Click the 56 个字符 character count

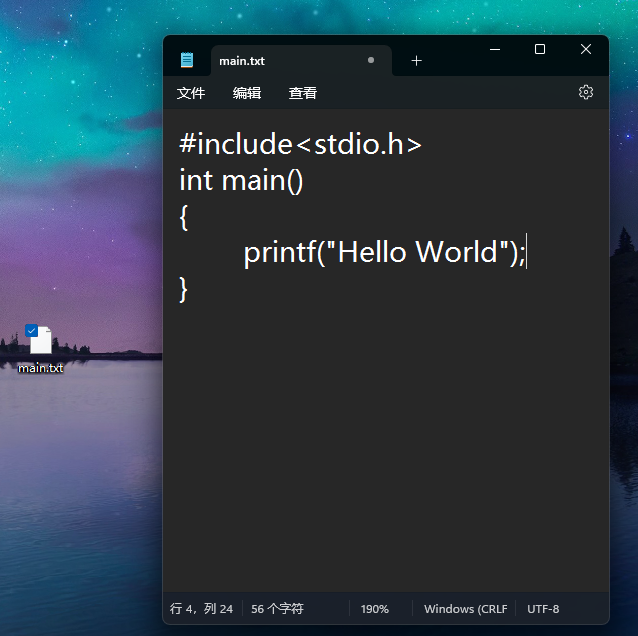click(277, 608)
